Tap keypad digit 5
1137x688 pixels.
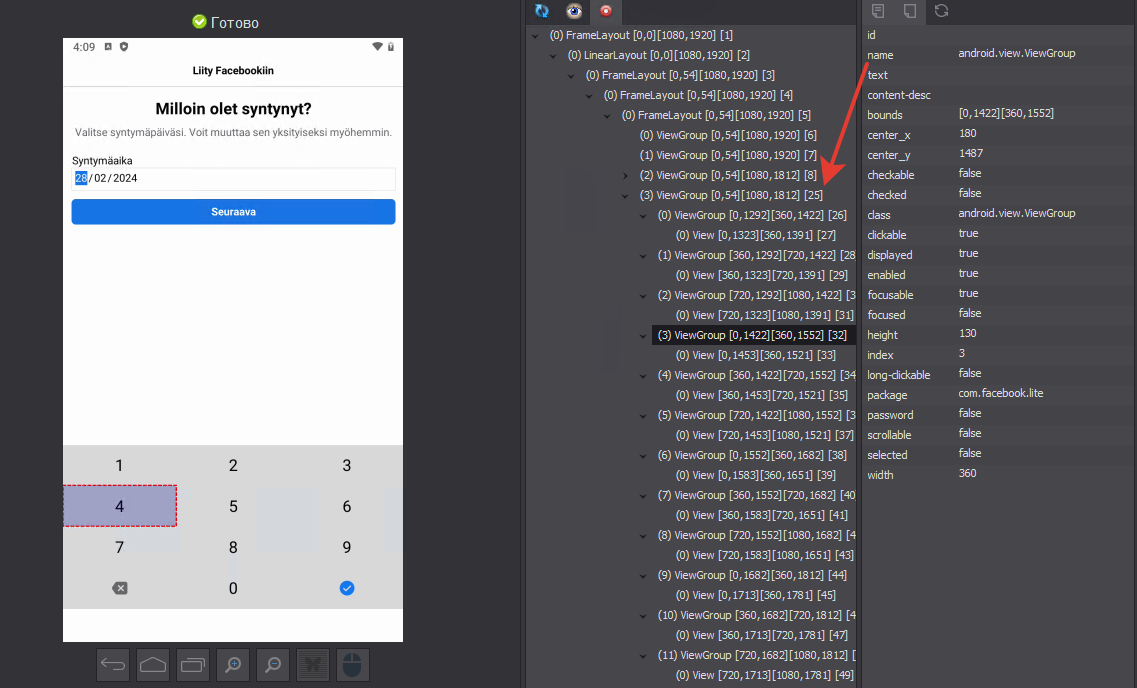coord(233,506)
